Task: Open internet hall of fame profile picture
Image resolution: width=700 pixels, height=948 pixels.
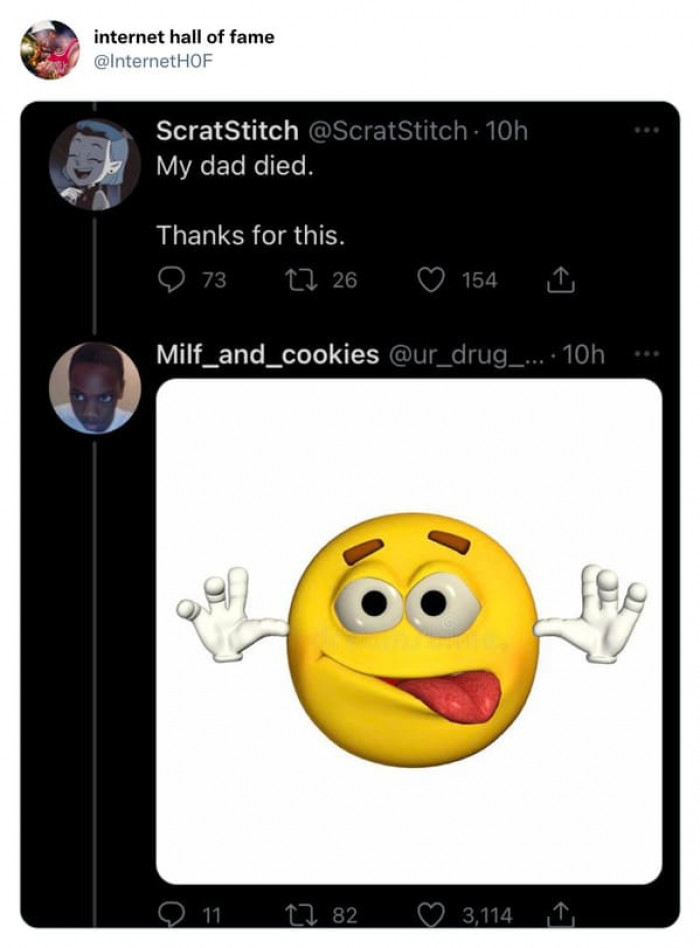Action: click(50, 49)
